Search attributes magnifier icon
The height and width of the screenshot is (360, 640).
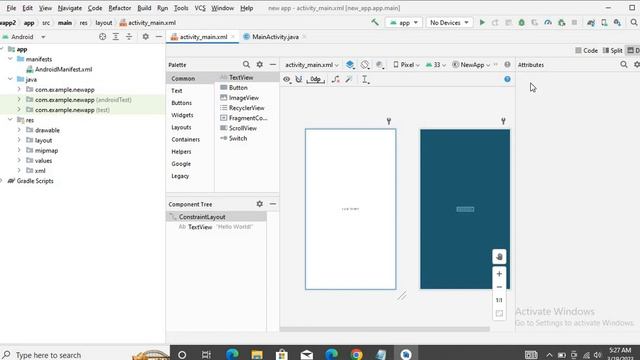(624, 64)
